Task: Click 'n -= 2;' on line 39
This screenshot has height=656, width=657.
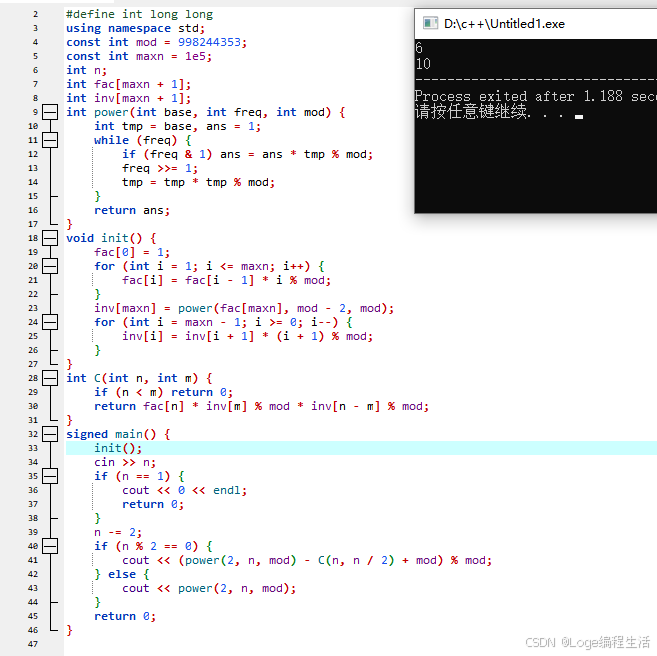Action: click(x=118, y=532)
